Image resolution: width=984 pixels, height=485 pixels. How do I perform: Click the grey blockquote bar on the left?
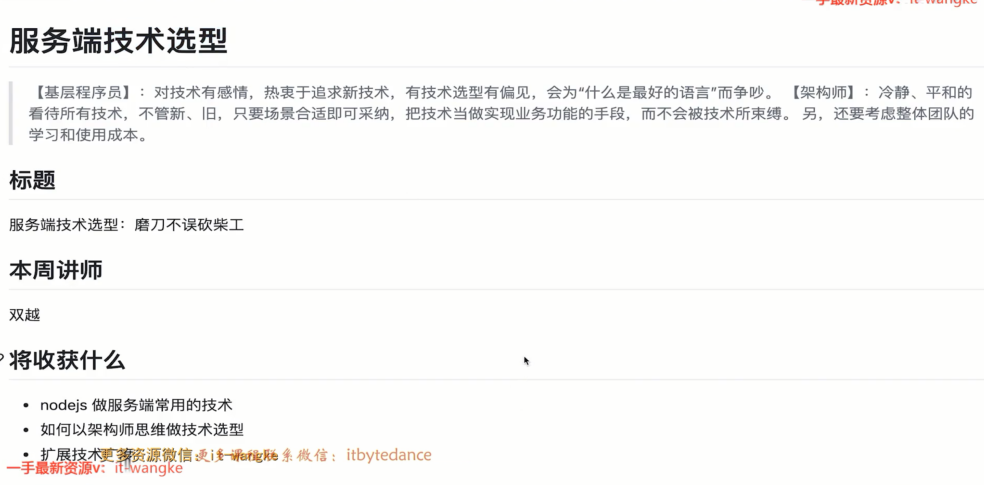click(11, 114)
